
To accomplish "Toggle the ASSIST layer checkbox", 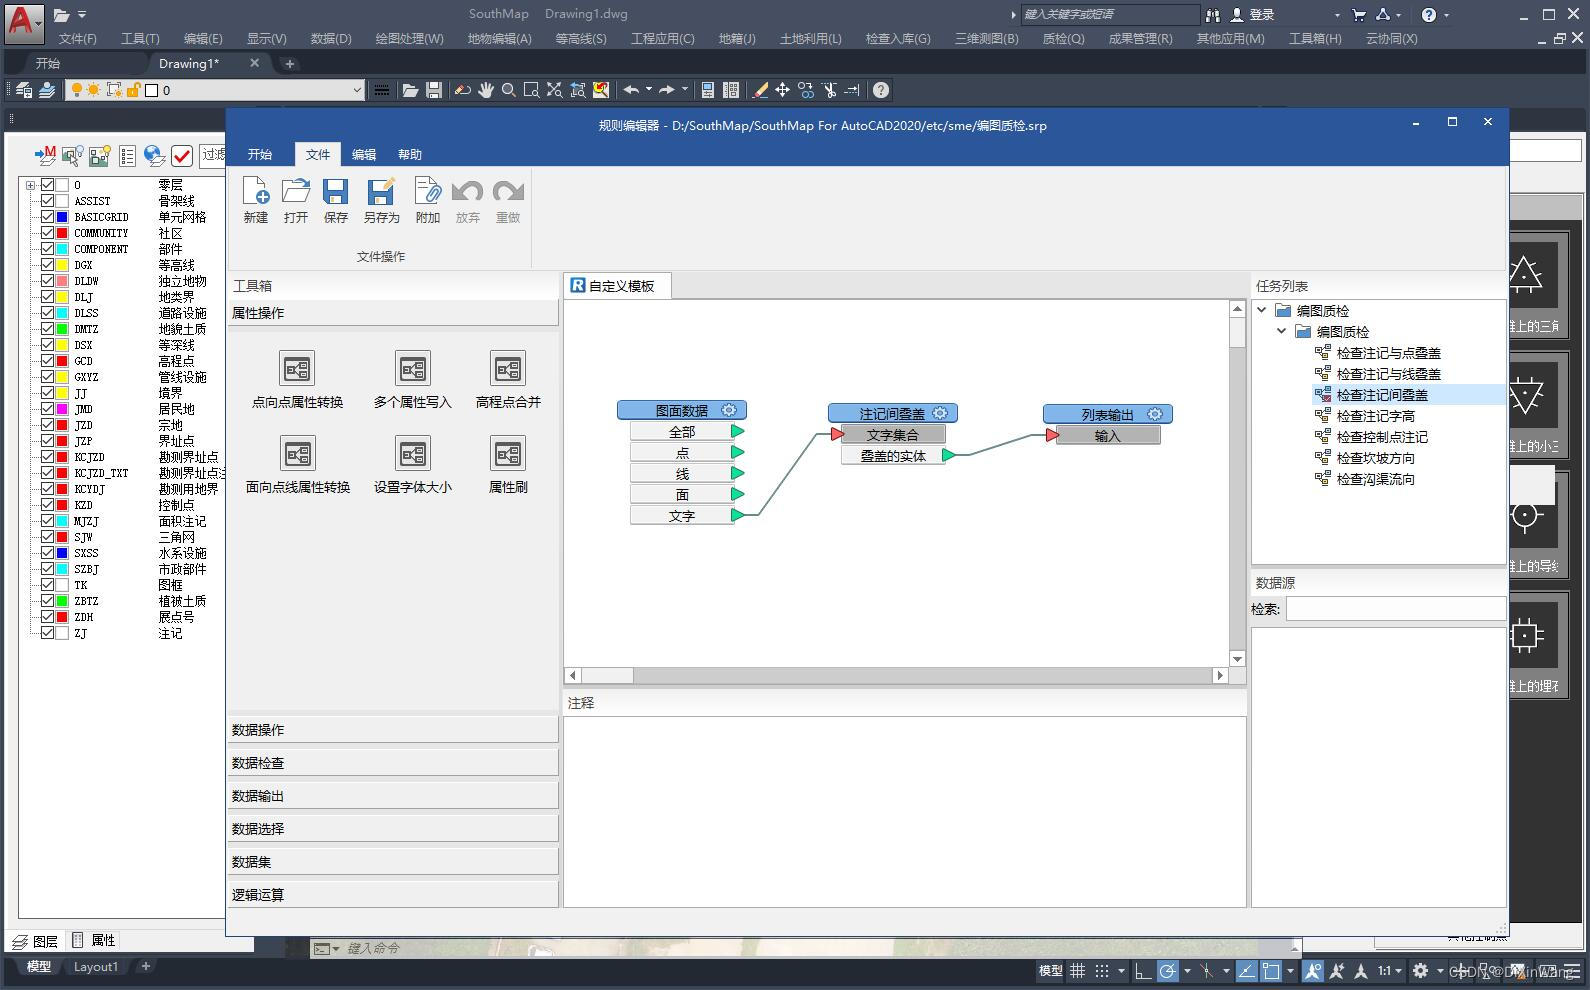I will pyautogui.click(x=47, y=201).
